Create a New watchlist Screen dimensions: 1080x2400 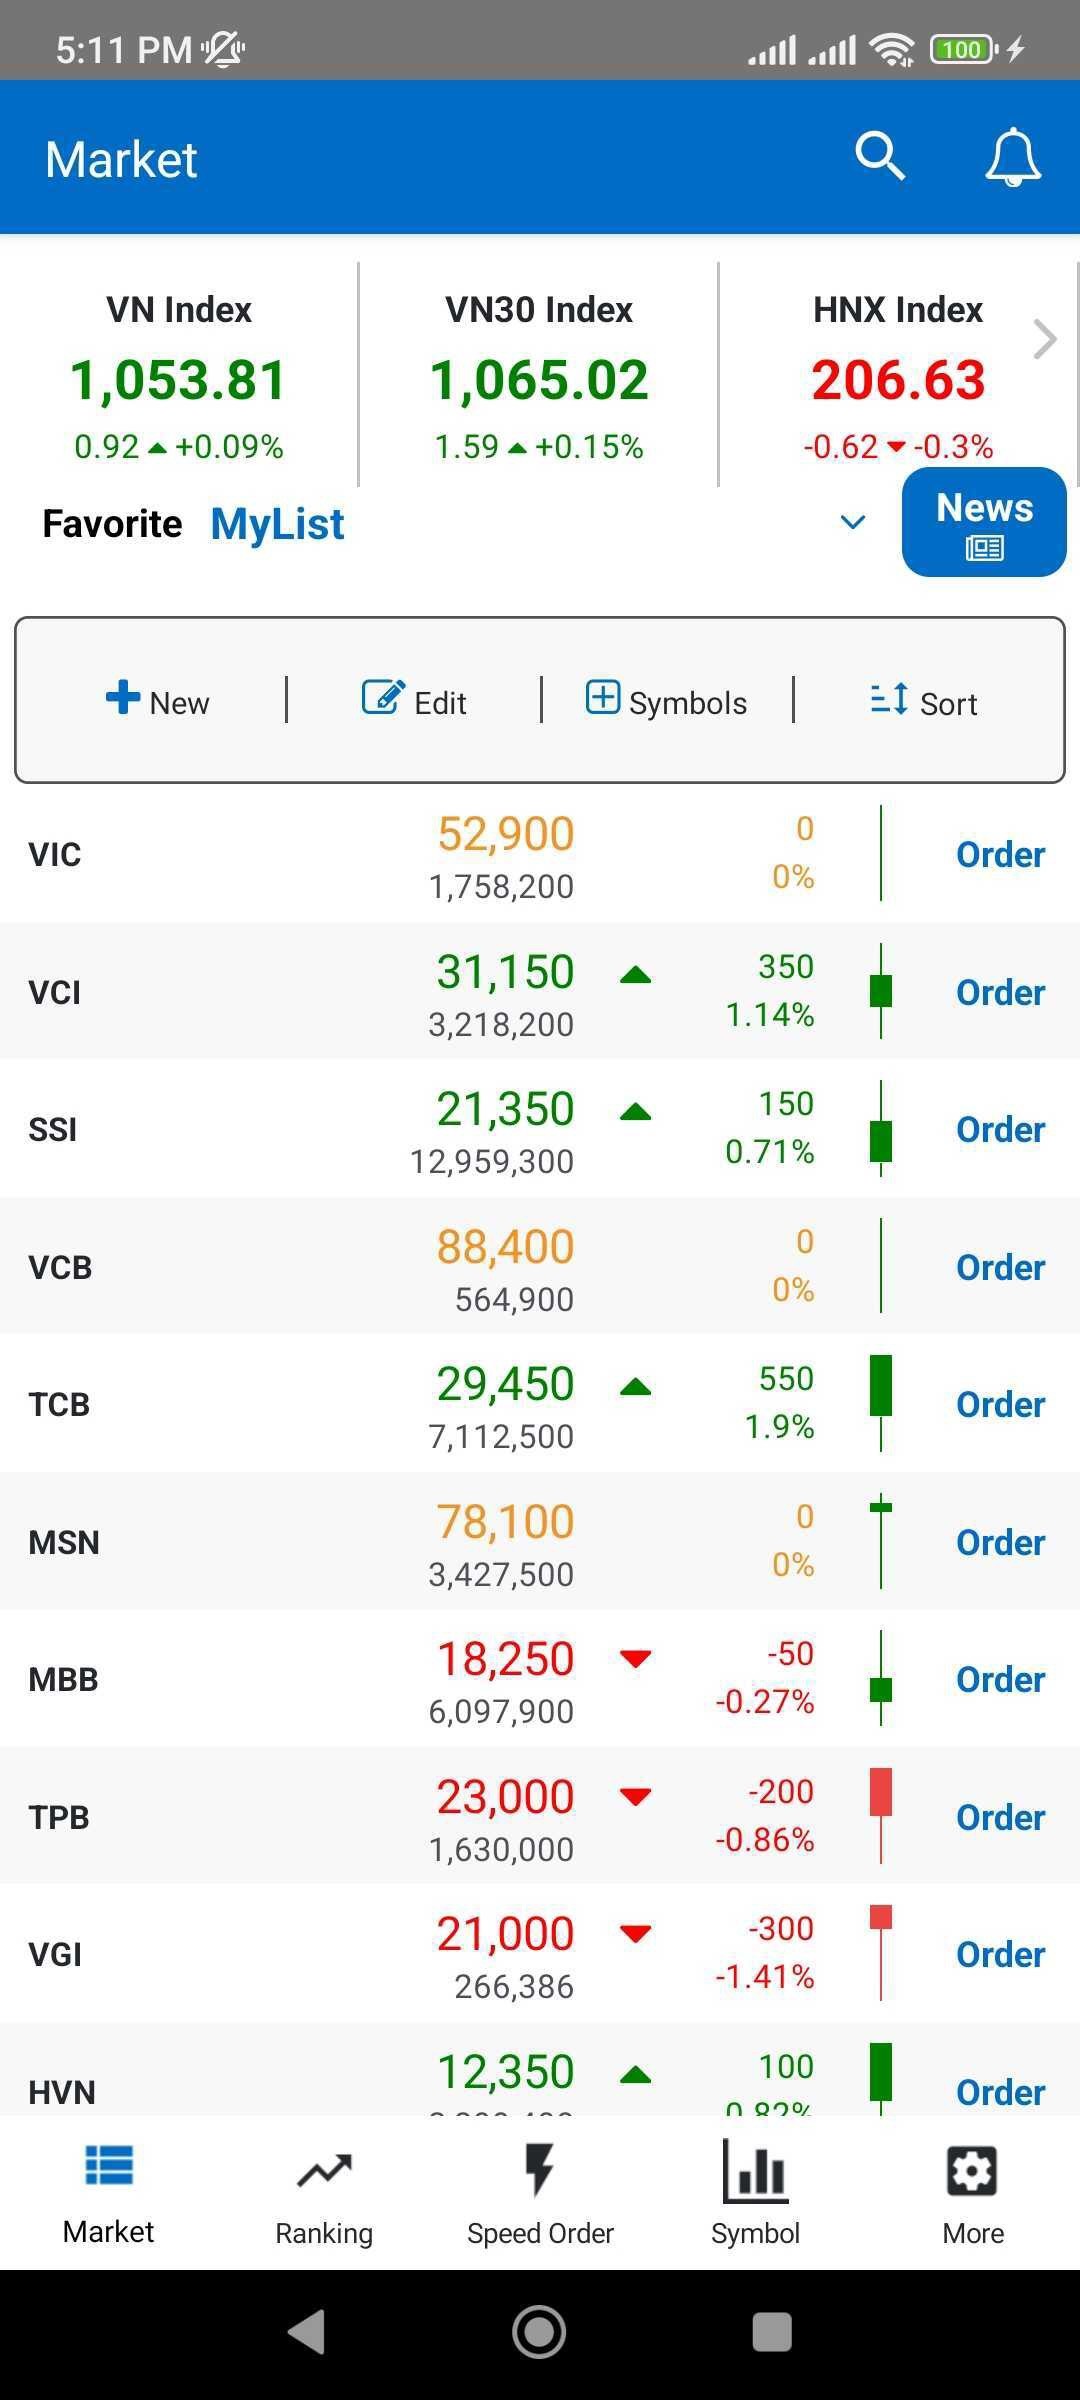[158, 701]
